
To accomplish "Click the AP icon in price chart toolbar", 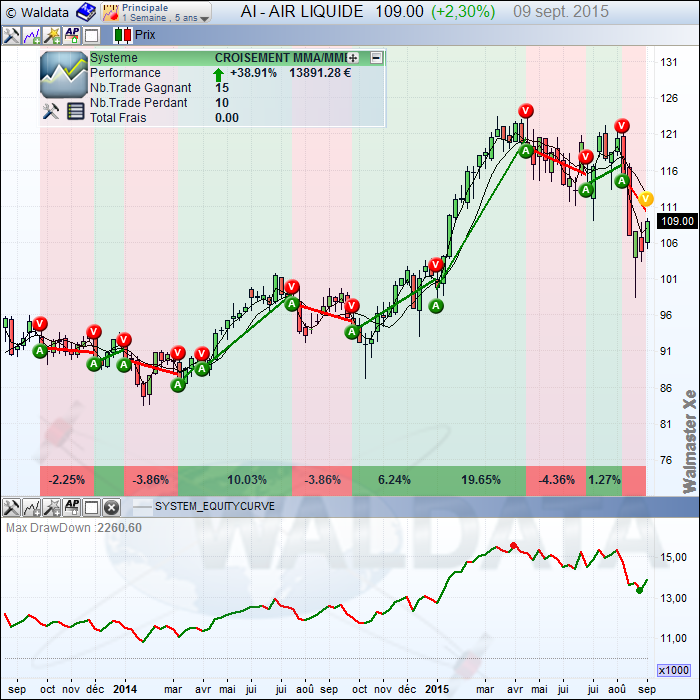I will [x=72, y=36].
